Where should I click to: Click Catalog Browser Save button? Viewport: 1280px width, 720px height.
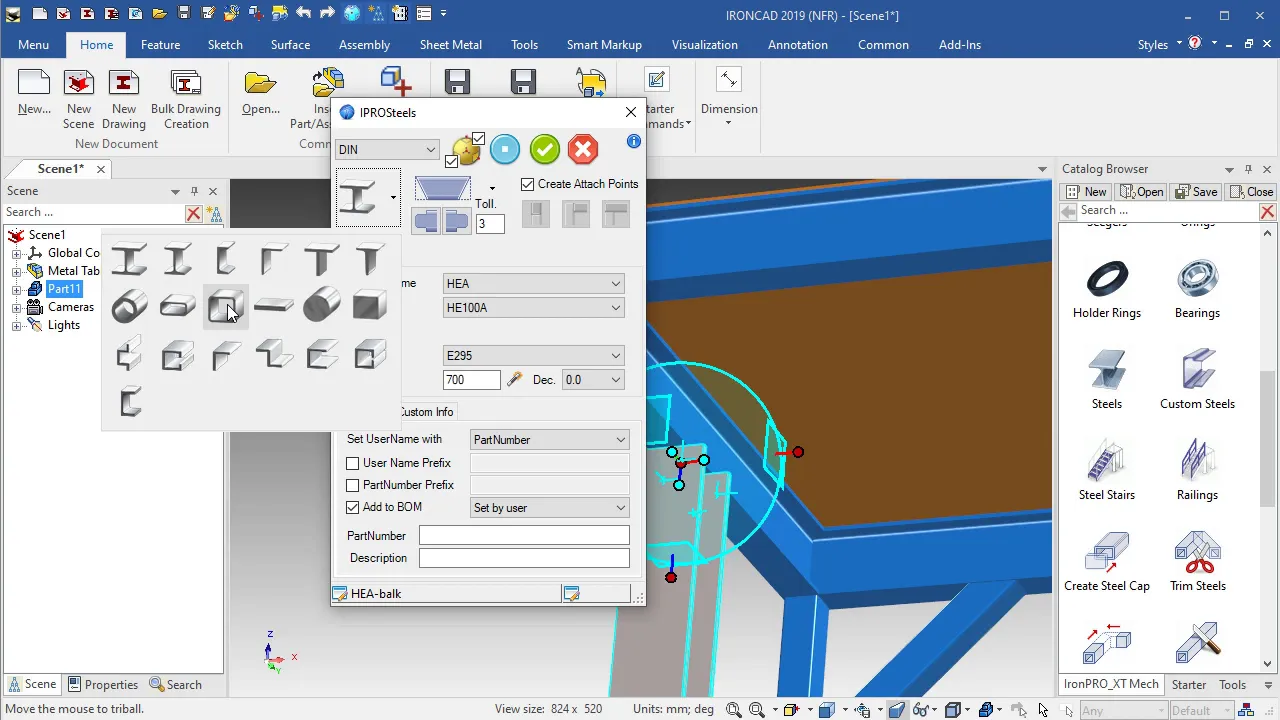(x=1196, y=192)
